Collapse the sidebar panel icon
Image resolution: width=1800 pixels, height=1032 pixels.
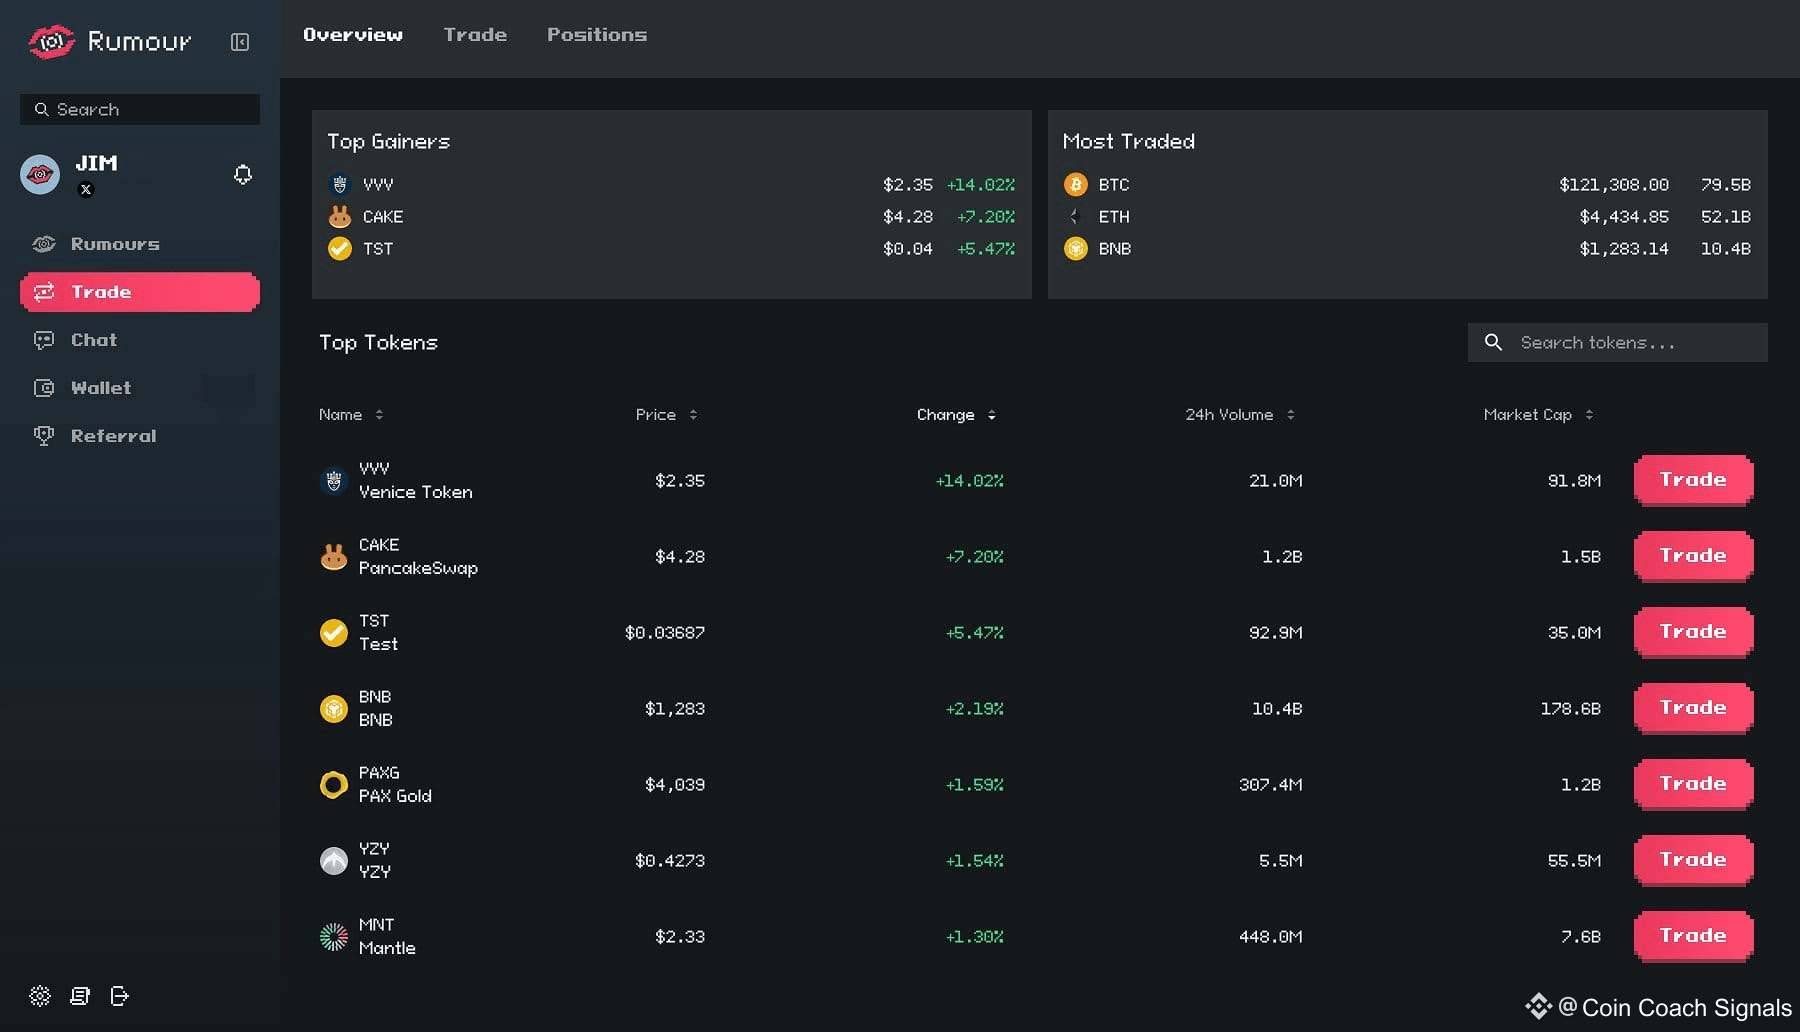[x=240, y=42]
